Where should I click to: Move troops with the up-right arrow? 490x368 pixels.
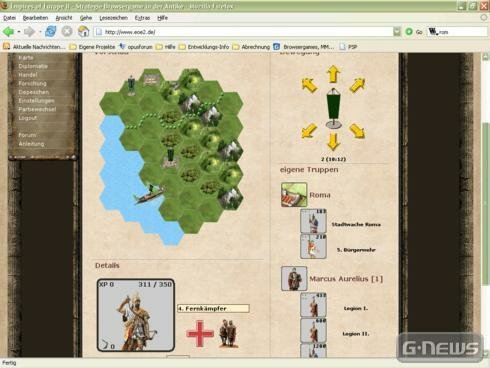(357, 85)
